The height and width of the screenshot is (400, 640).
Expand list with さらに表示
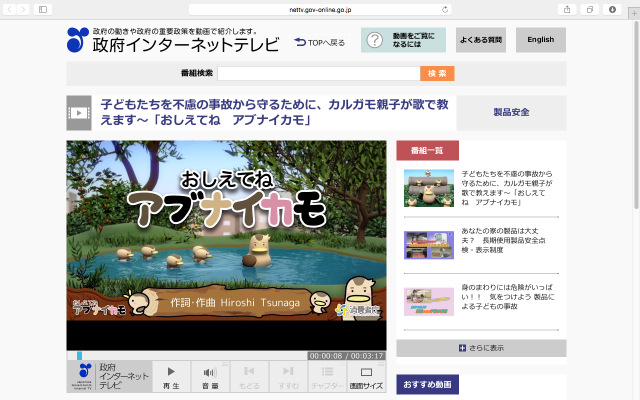pyautogui.click(x=481, y=348)
